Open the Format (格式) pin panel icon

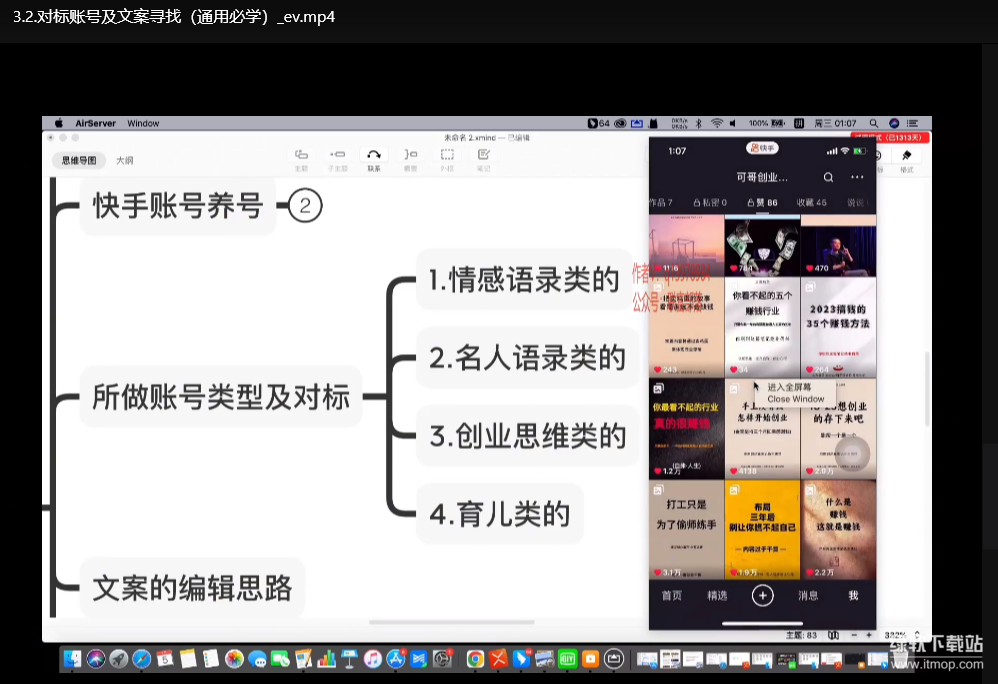(x=906, y=157)
